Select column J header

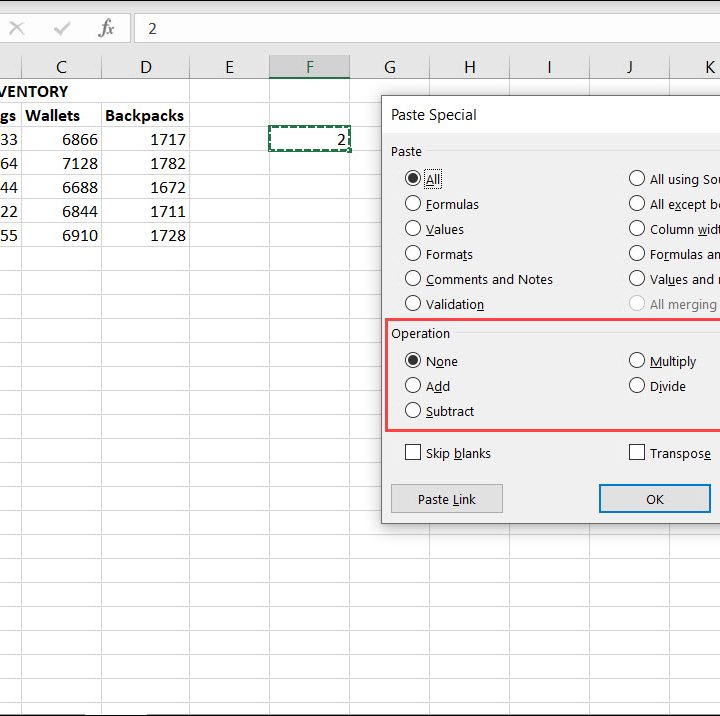[x=629, y=67]
